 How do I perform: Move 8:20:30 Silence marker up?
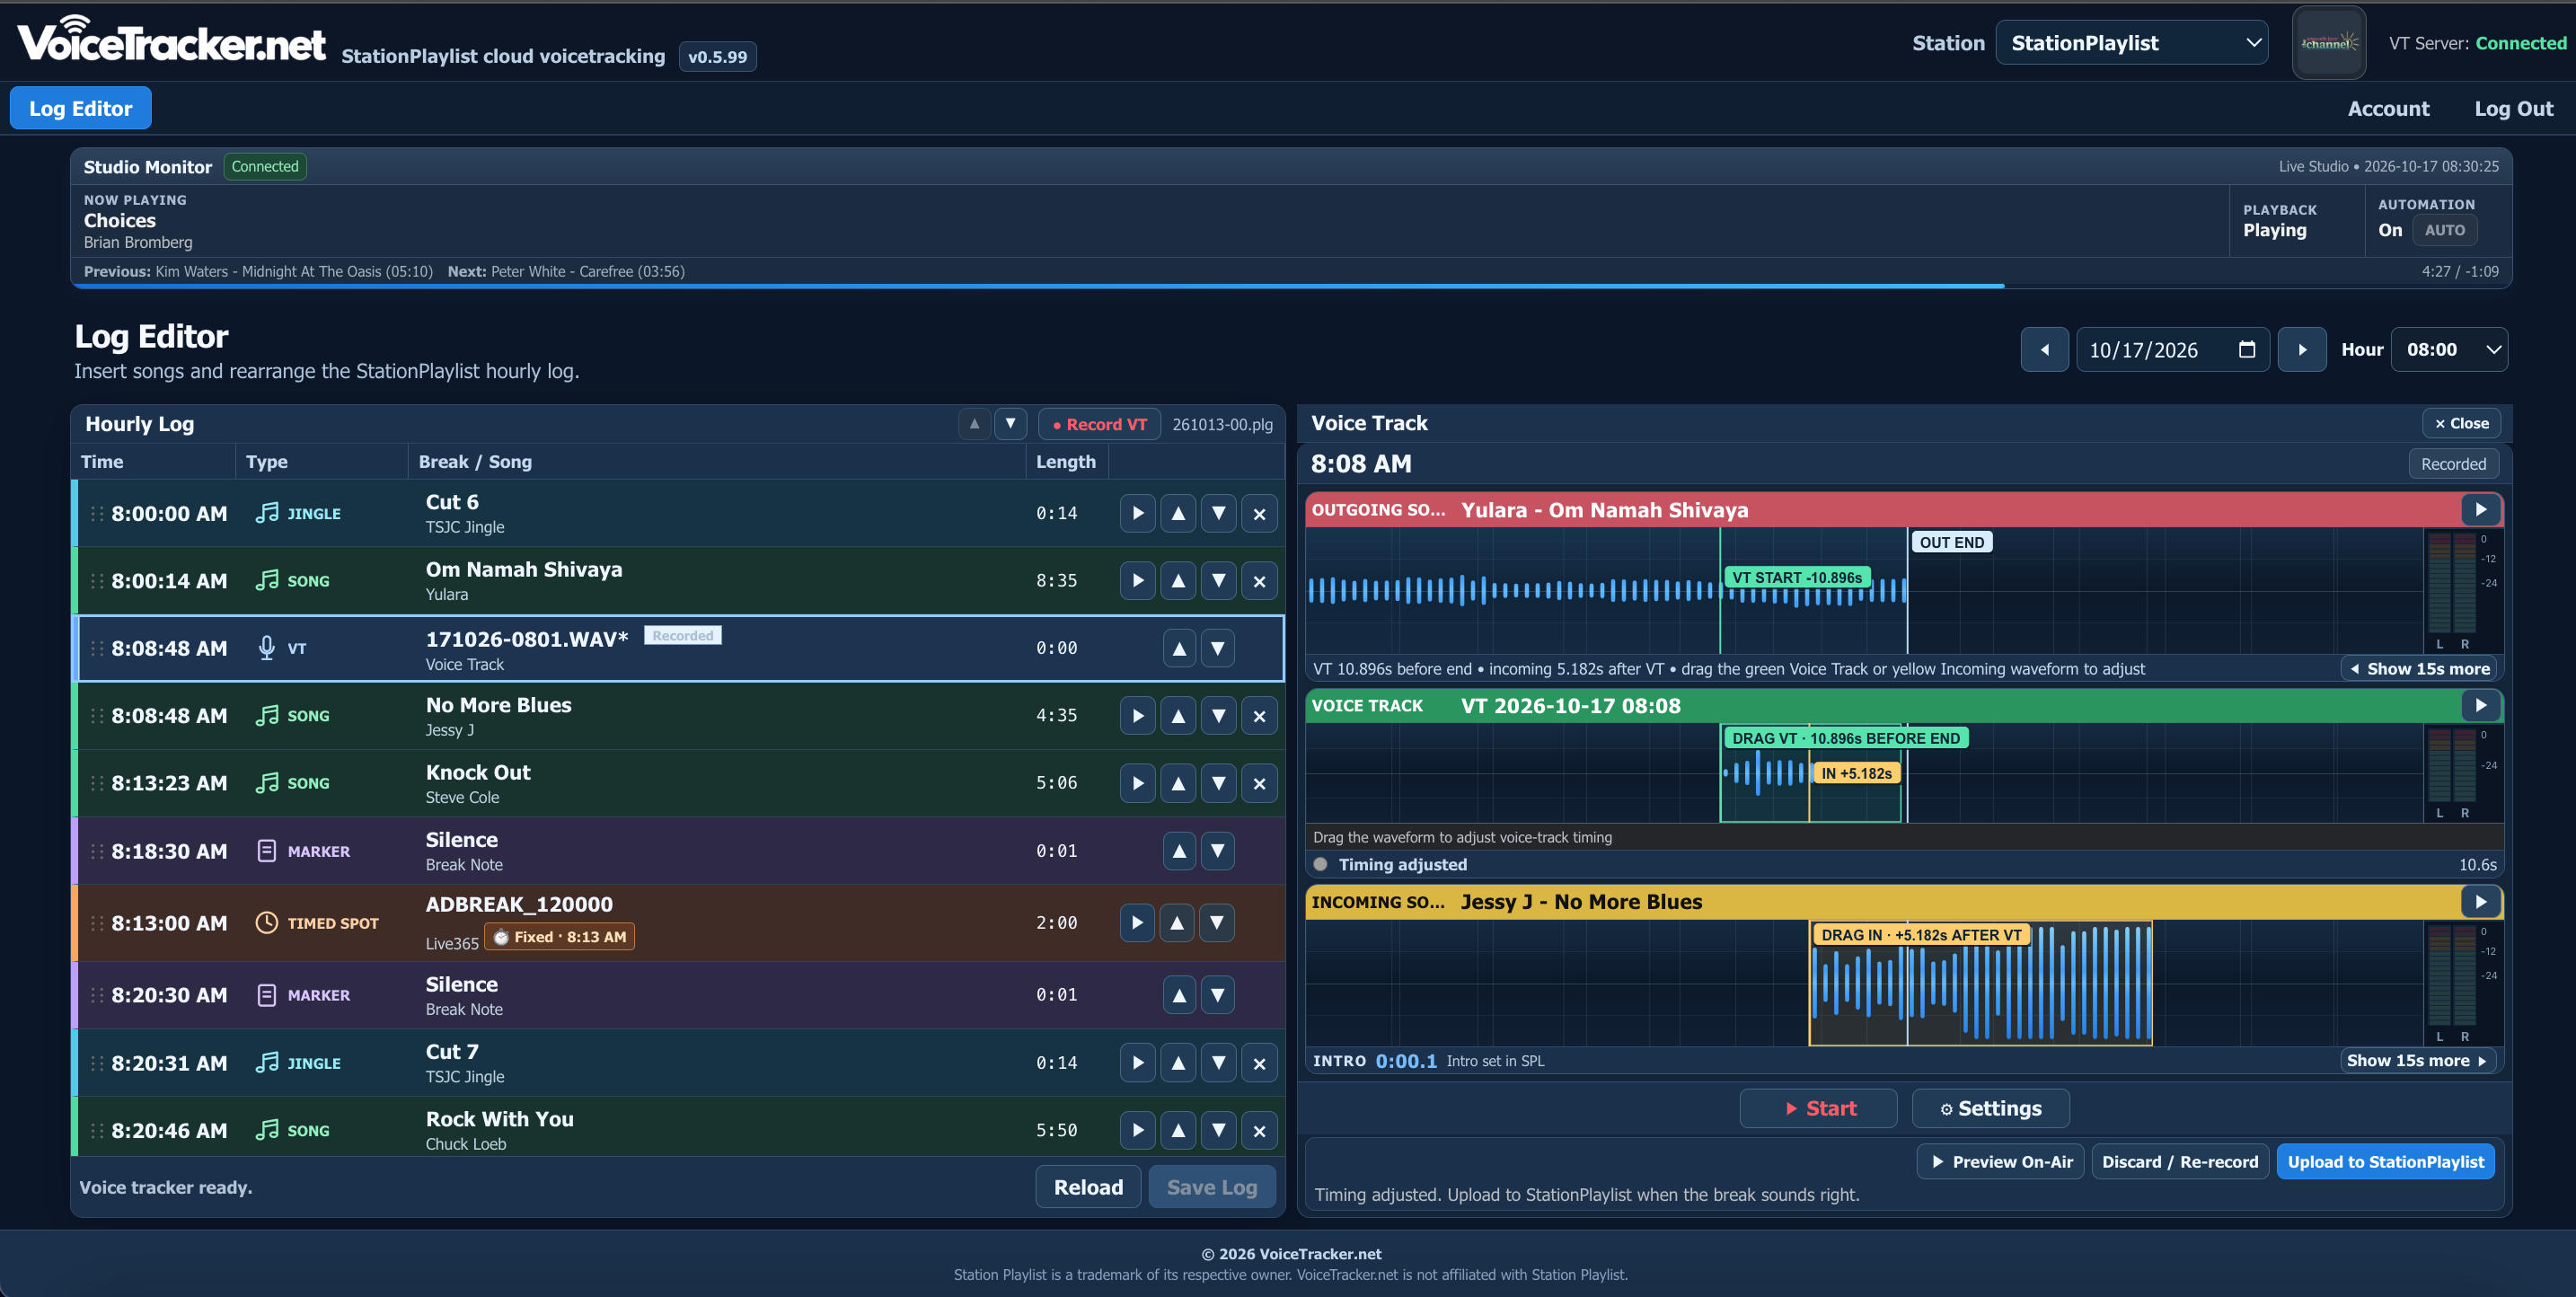point(1179,995)
